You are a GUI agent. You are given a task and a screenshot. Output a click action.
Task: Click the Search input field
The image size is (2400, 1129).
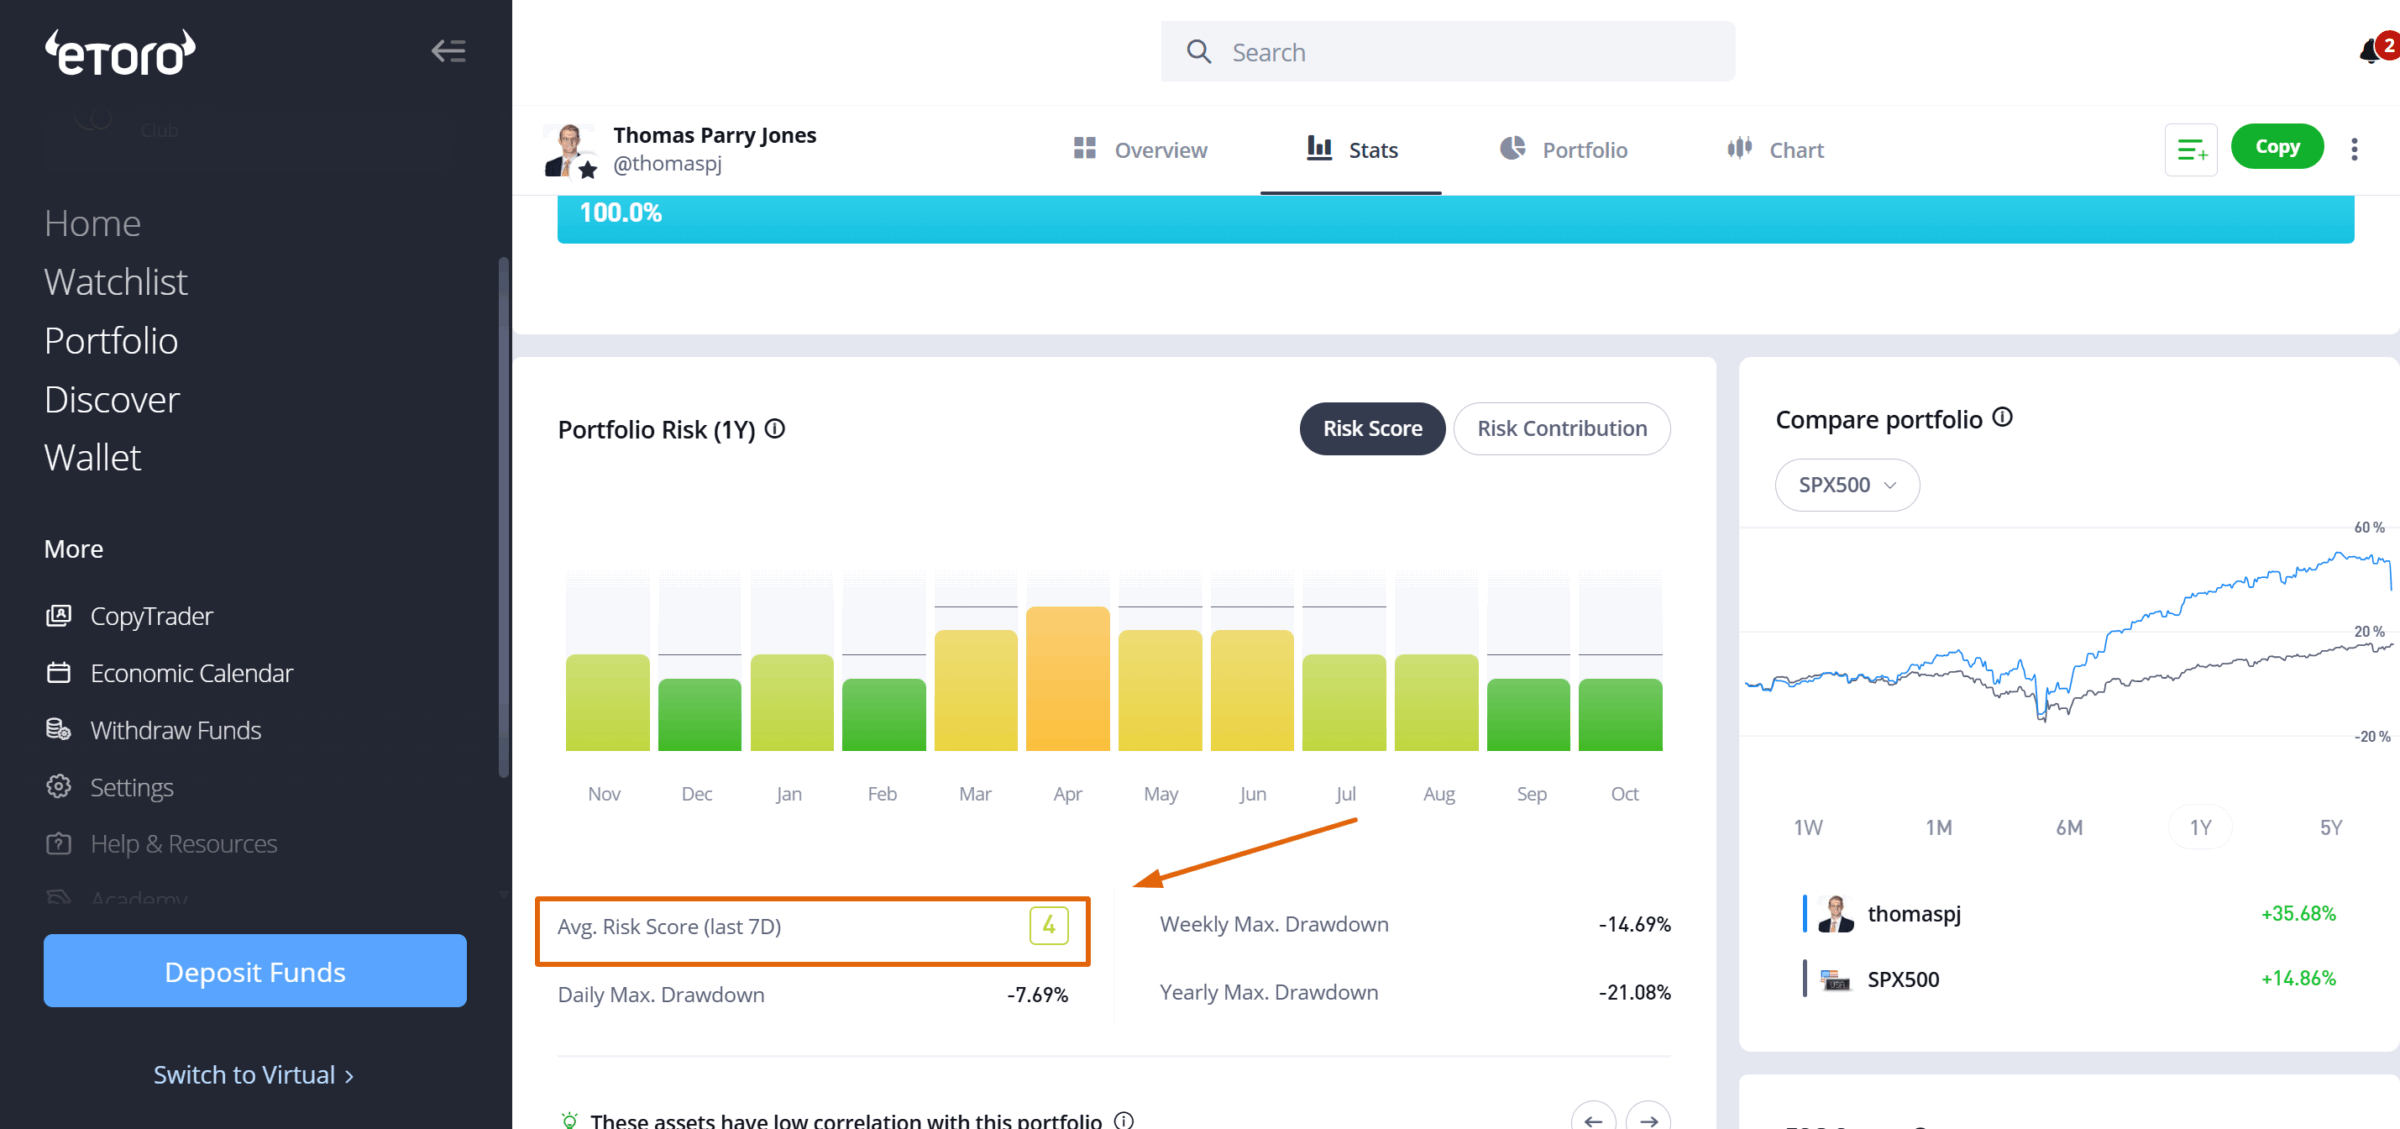pos(1447,52)
